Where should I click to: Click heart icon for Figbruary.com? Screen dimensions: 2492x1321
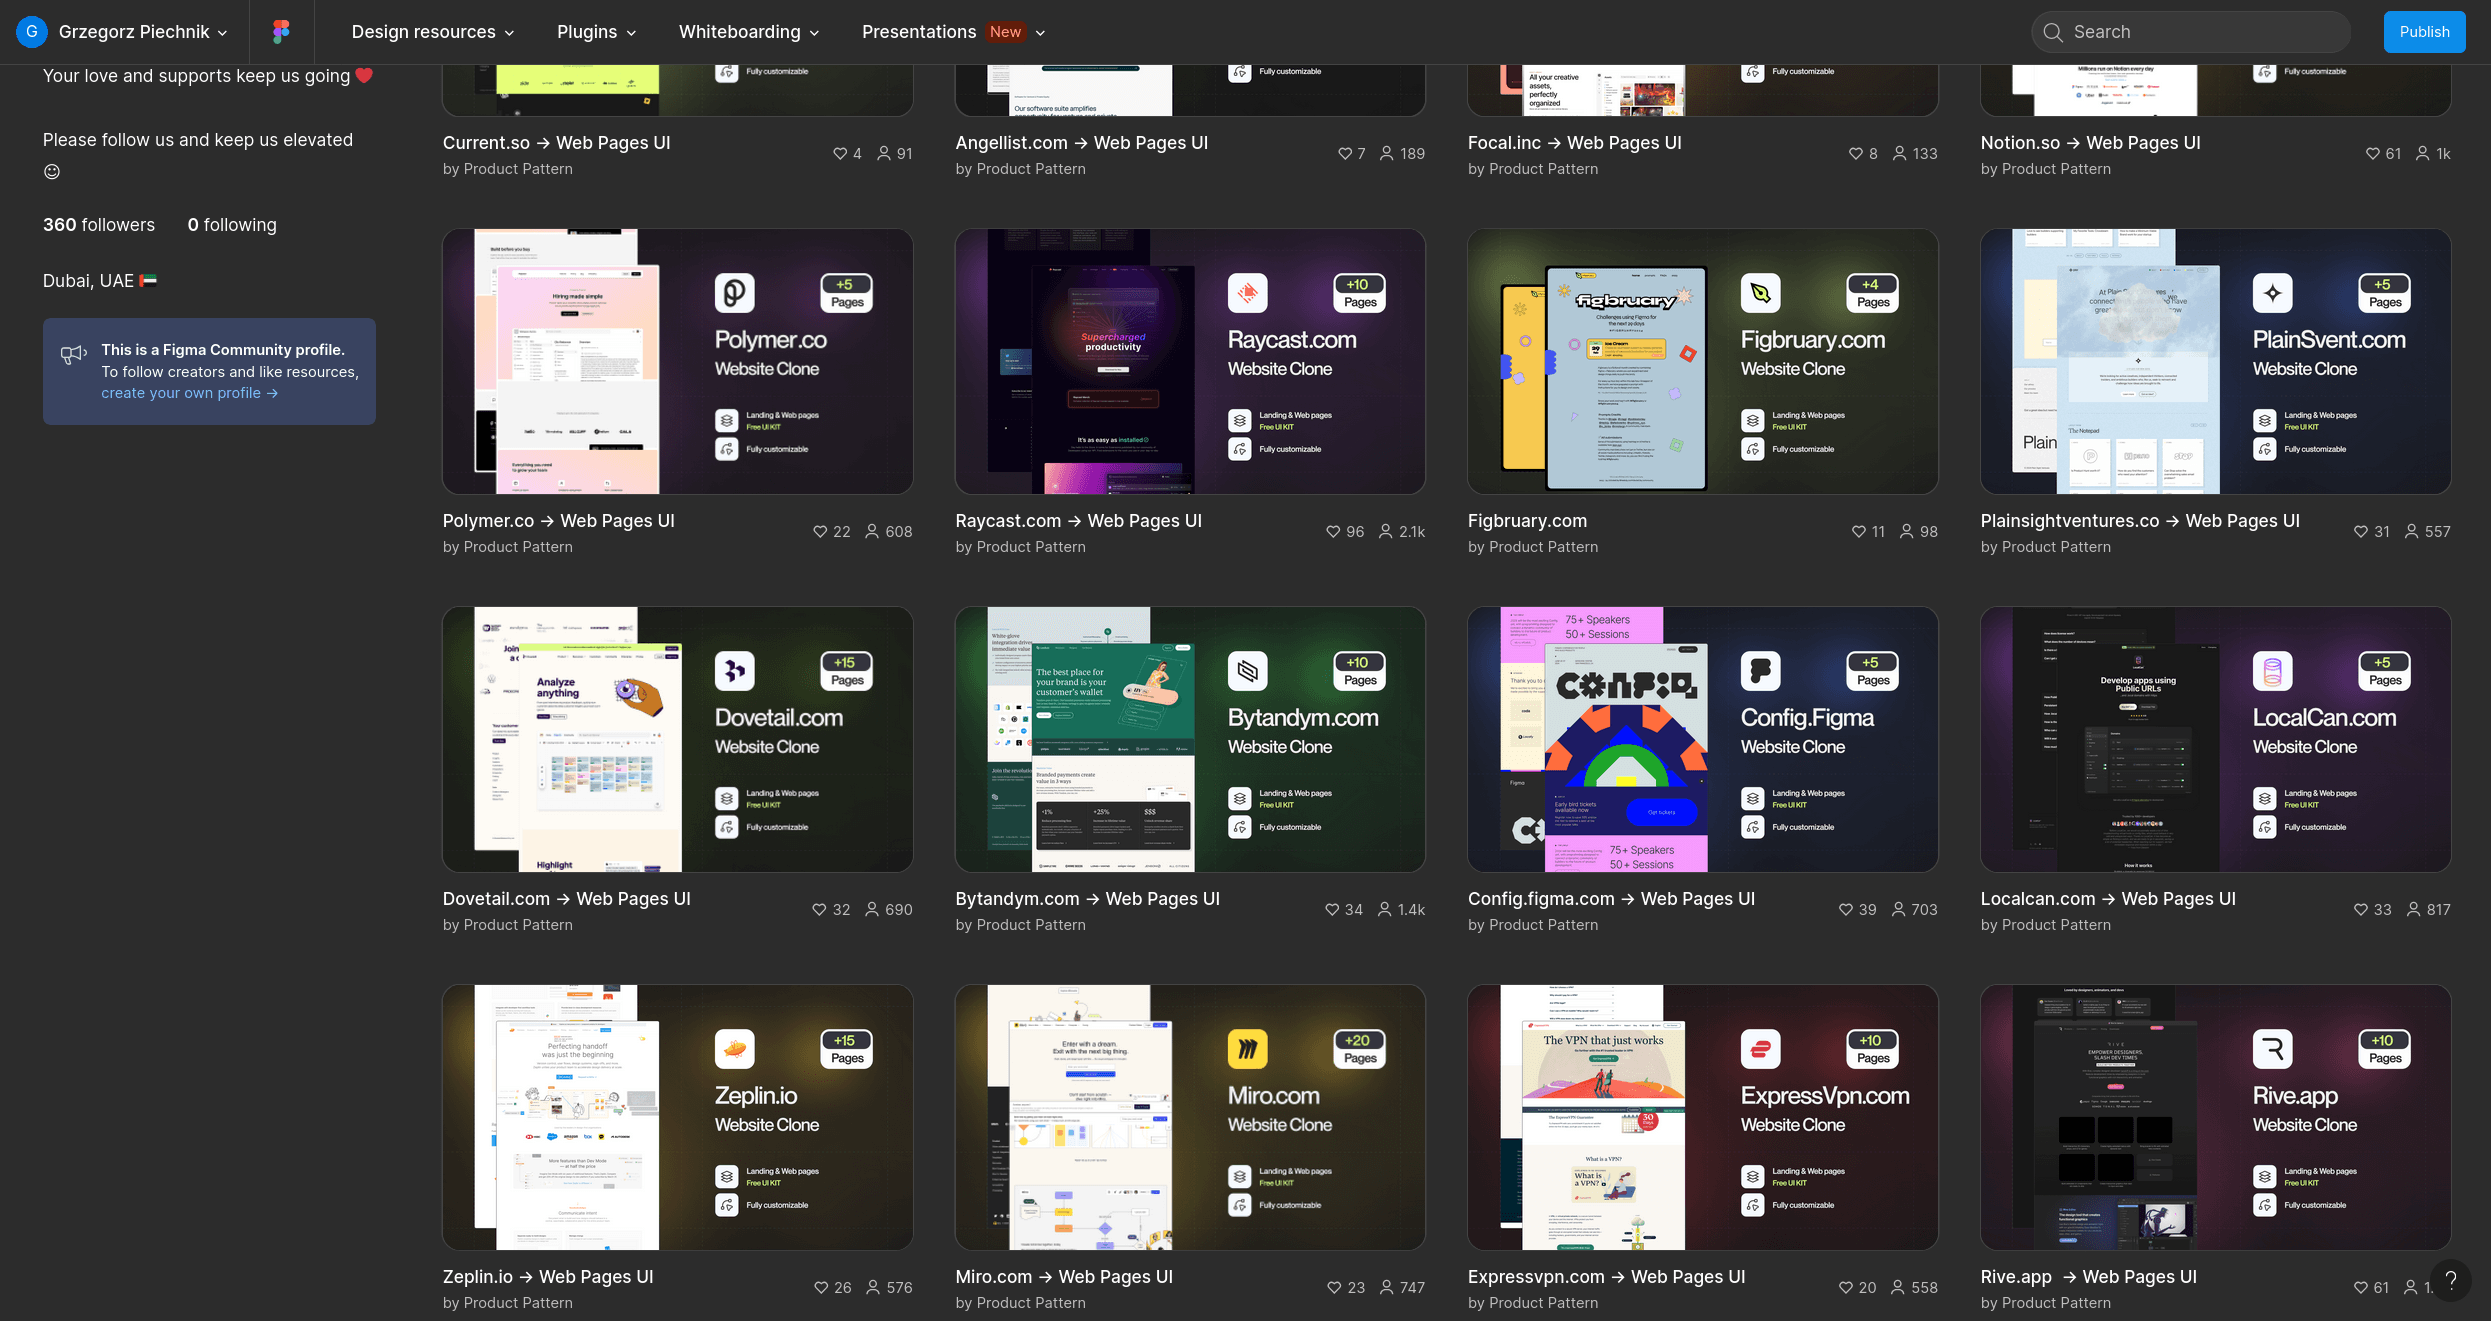[x=1859, y=532]
